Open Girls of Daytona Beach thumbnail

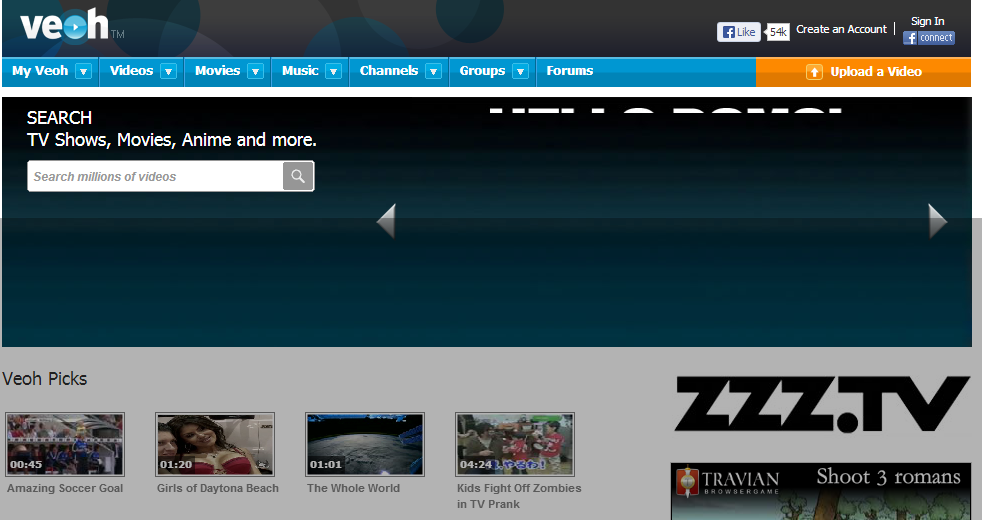tap(215, 444)
